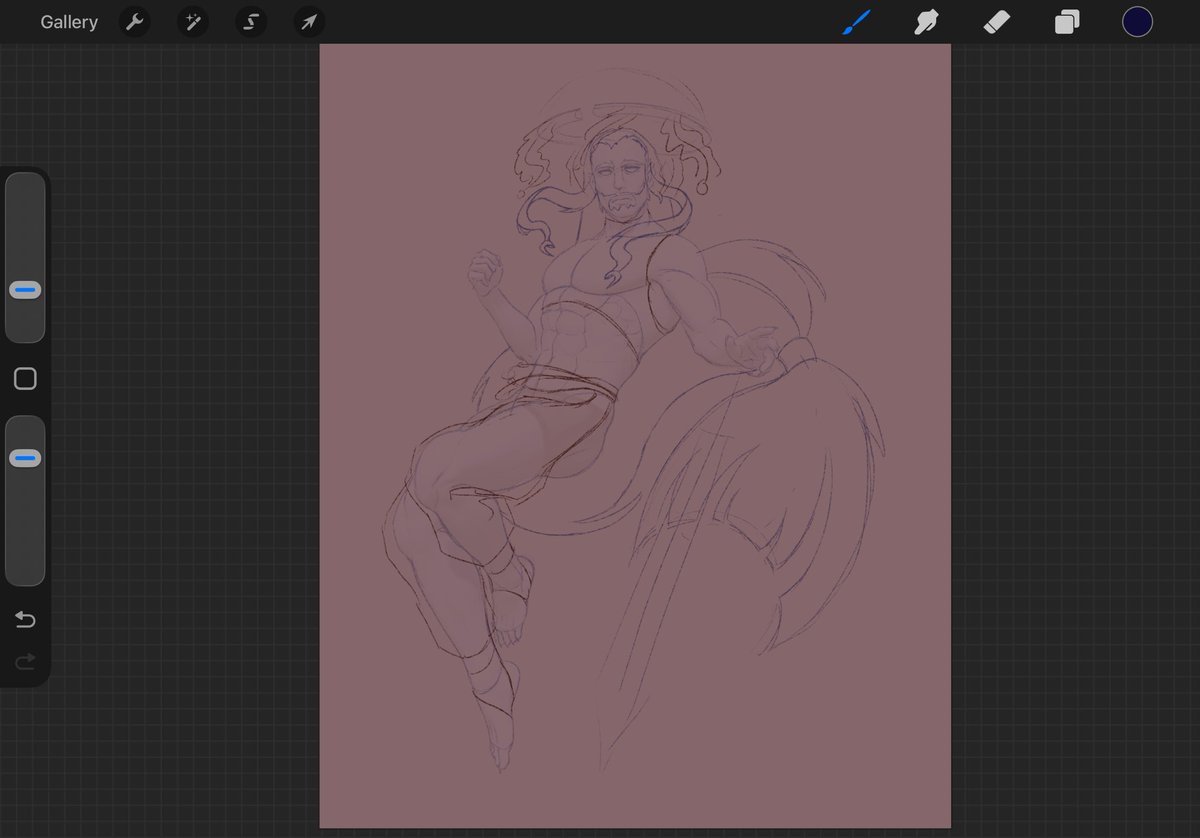Open the Actions menu with the wrench icon
Viewport: 1200px width, 838px height.
(134, 21)
